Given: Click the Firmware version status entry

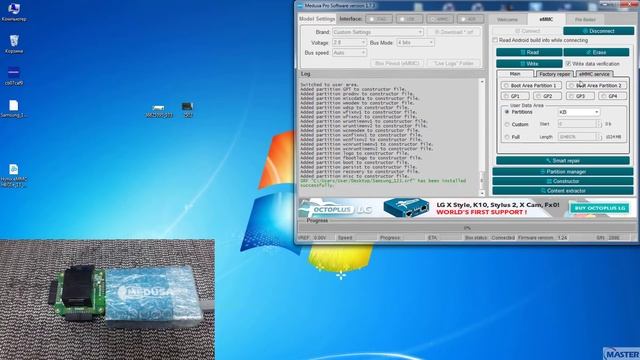Looking at the screenshot, I should pos(542,238).
